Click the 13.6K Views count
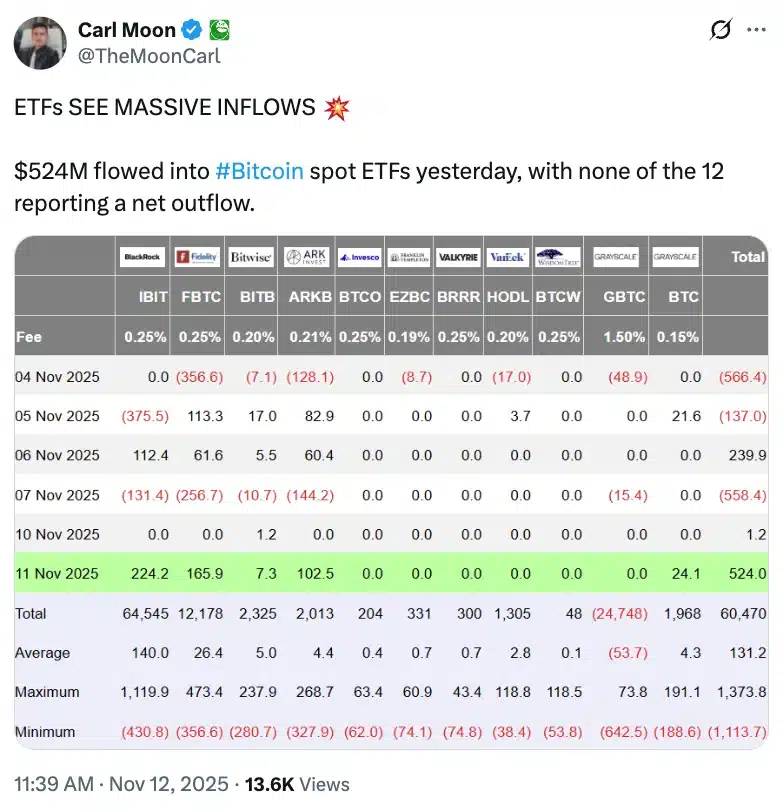The width and height of the screenshot is (784, 812). pos(297,784)
